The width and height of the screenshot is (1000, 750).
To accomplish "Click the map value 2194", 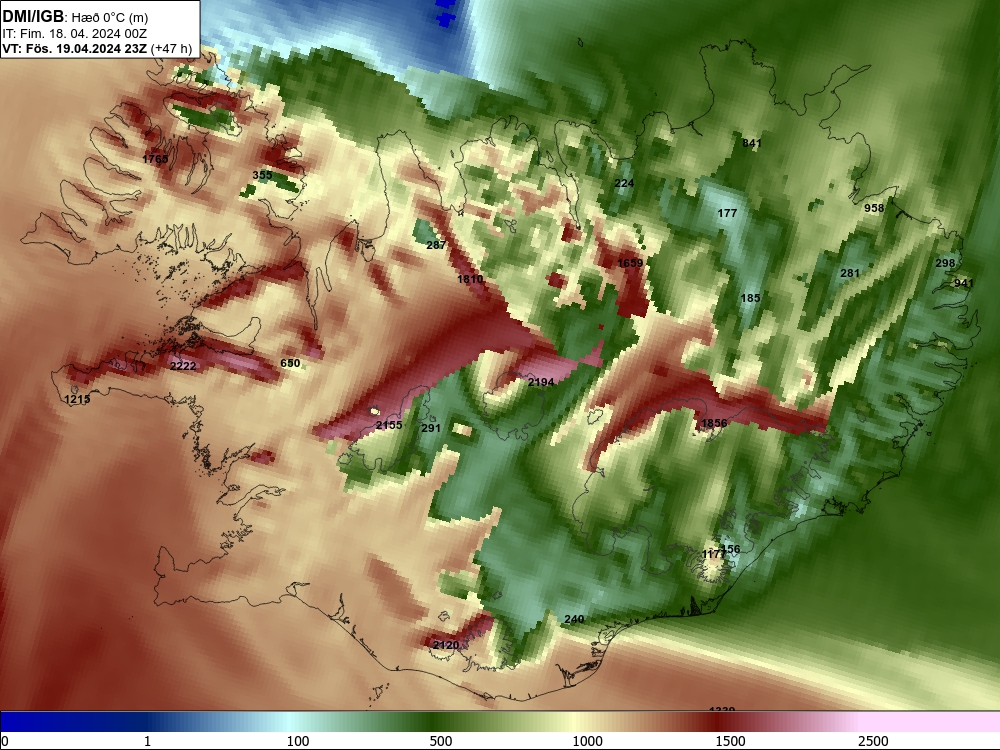I will [541, 382].
